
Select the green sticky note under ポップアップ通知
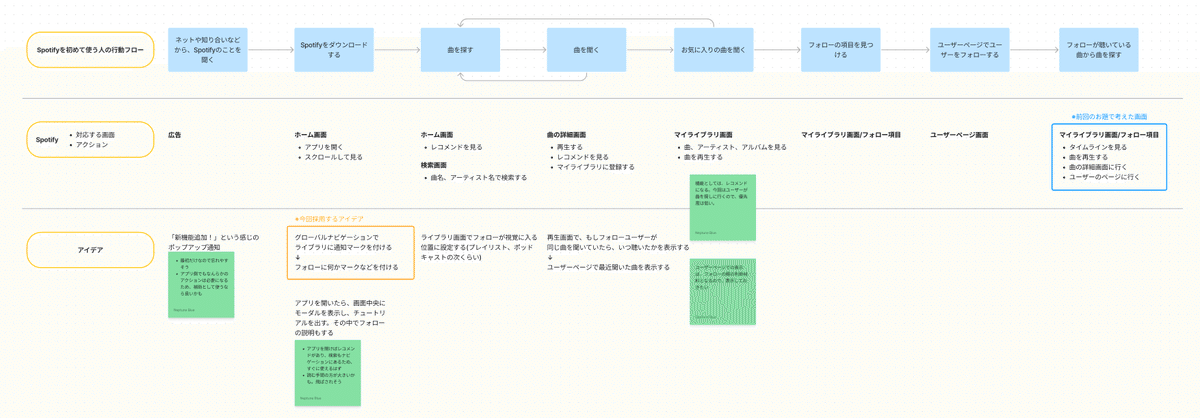click(201, 285)
